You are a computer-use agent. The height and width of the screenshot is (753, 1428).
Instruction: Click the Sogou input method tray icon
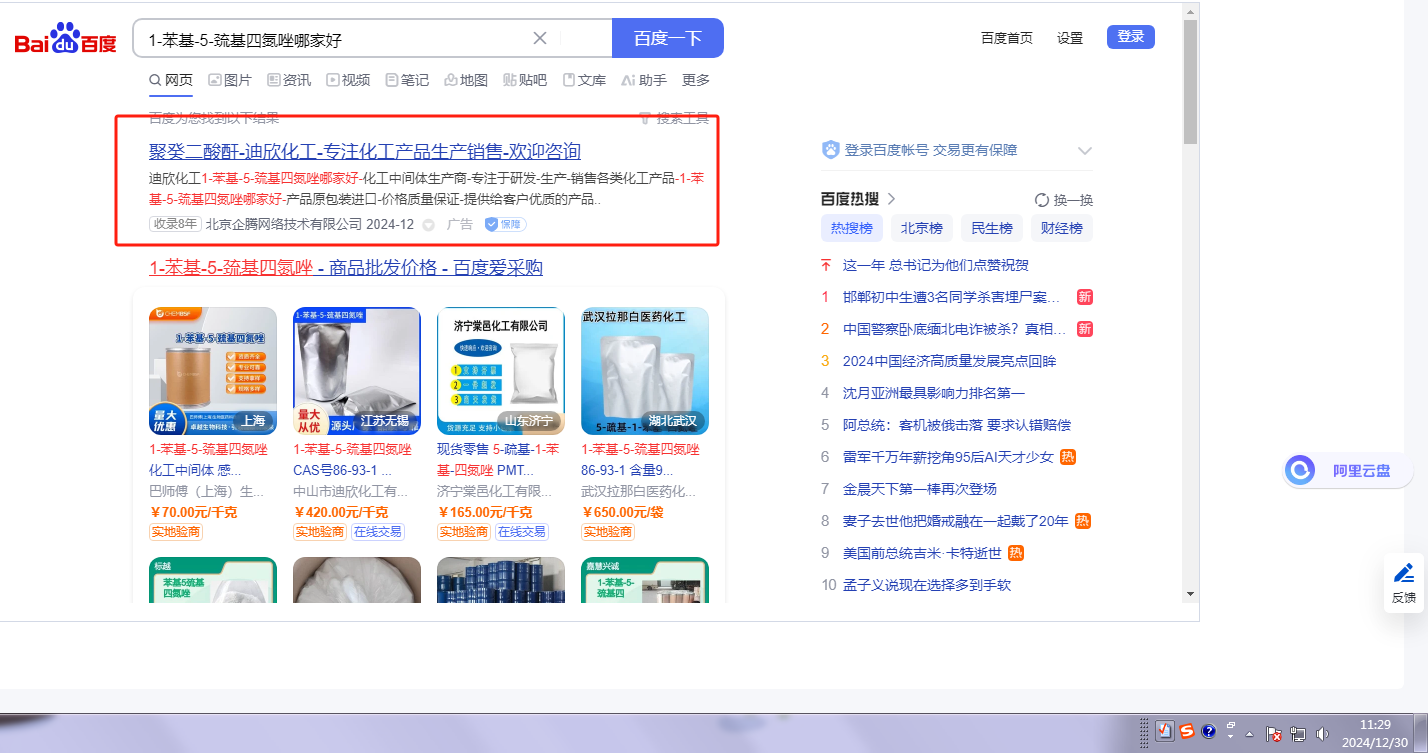(1186, 732)
